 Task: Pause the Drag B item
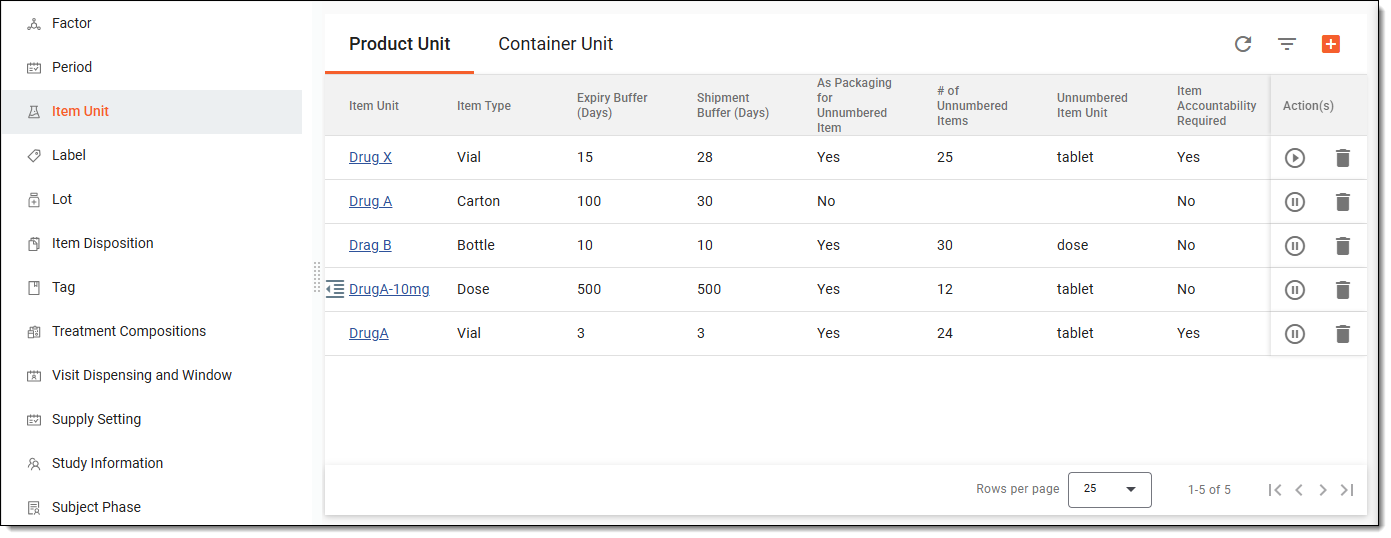click(1295, 245)
